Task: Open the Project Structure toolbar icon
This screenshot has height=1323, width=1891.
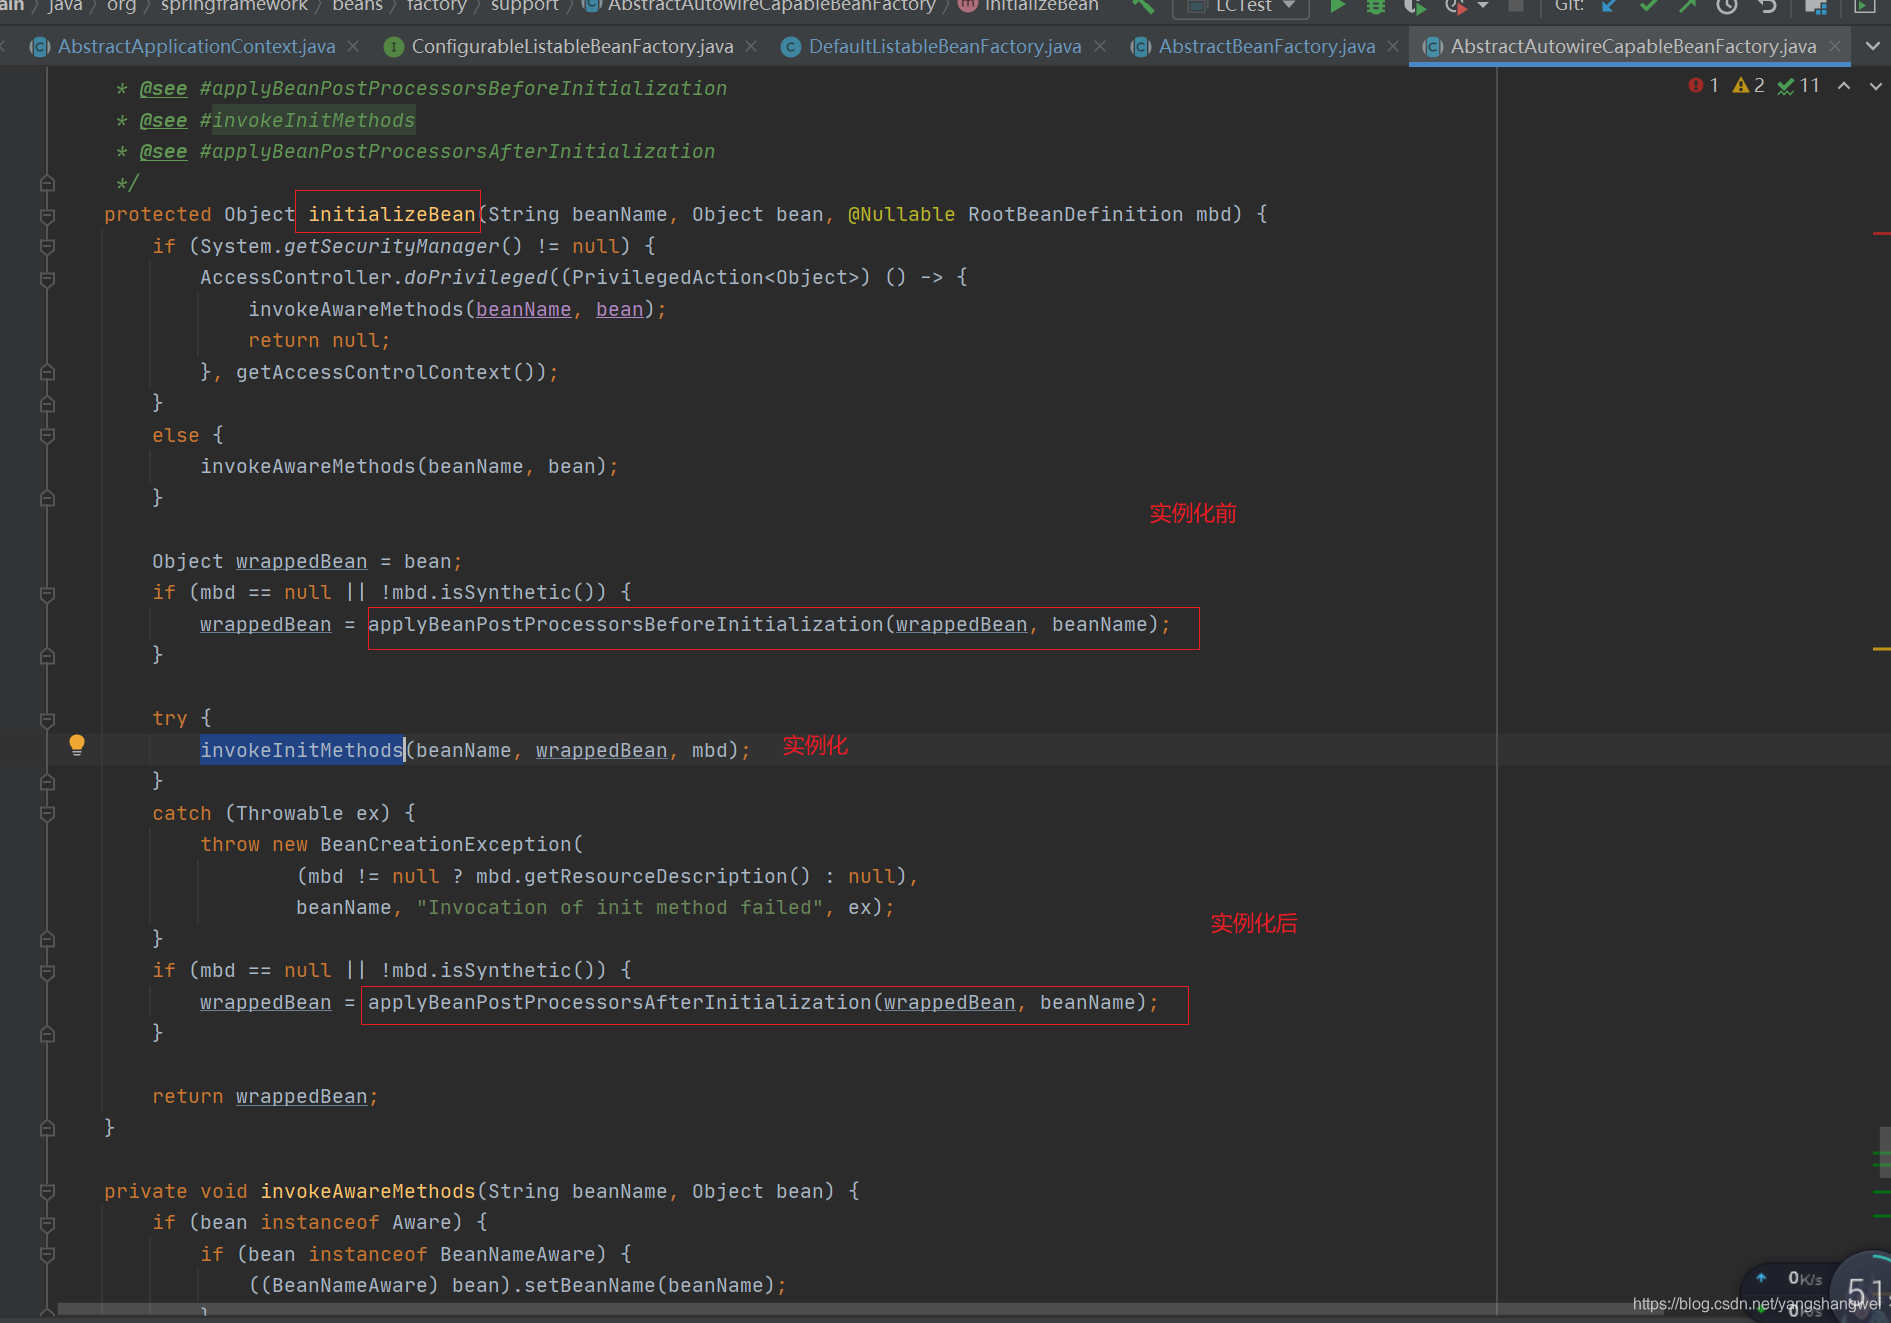Action: click(x=1816, y=6)
